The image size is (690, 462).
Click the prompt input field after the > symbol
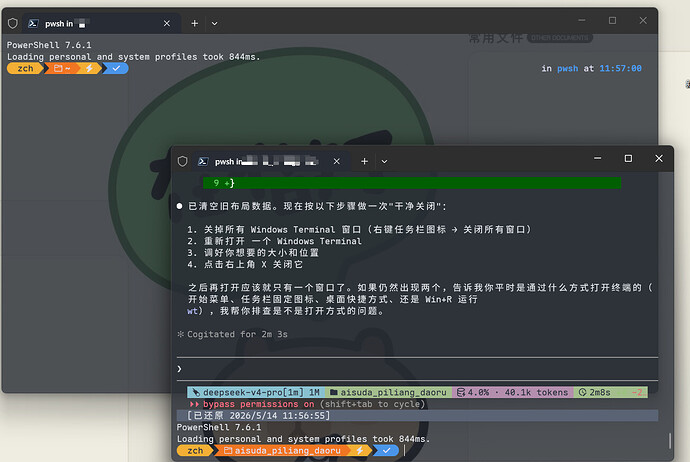click(x=417, y=369)
